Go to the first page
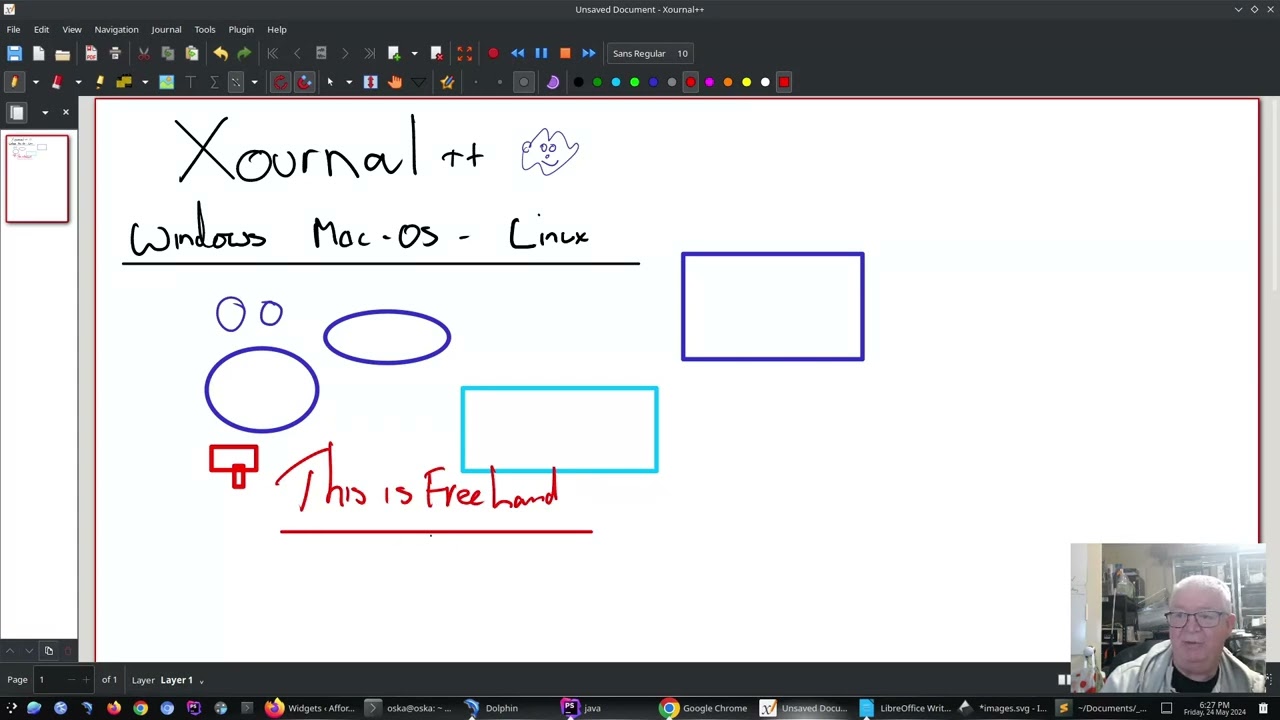 click(x=272, y=53)
